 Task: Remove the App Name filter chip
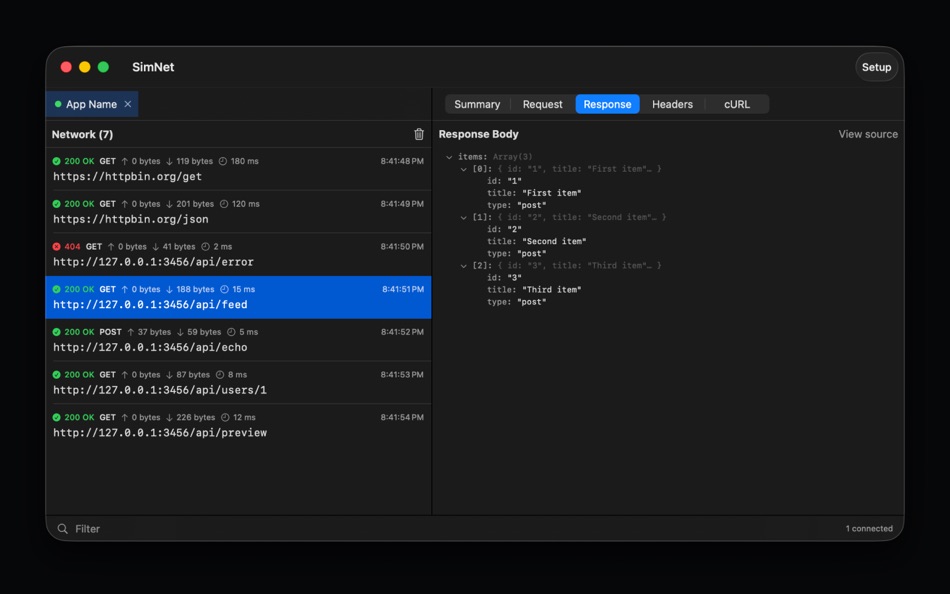127,103
